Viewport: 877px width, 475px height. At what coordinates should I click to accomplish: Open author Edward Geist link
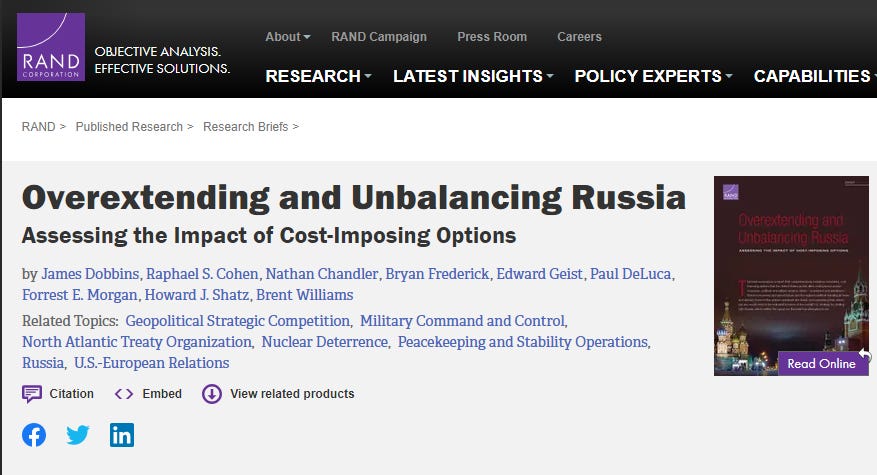coord(540,274)
